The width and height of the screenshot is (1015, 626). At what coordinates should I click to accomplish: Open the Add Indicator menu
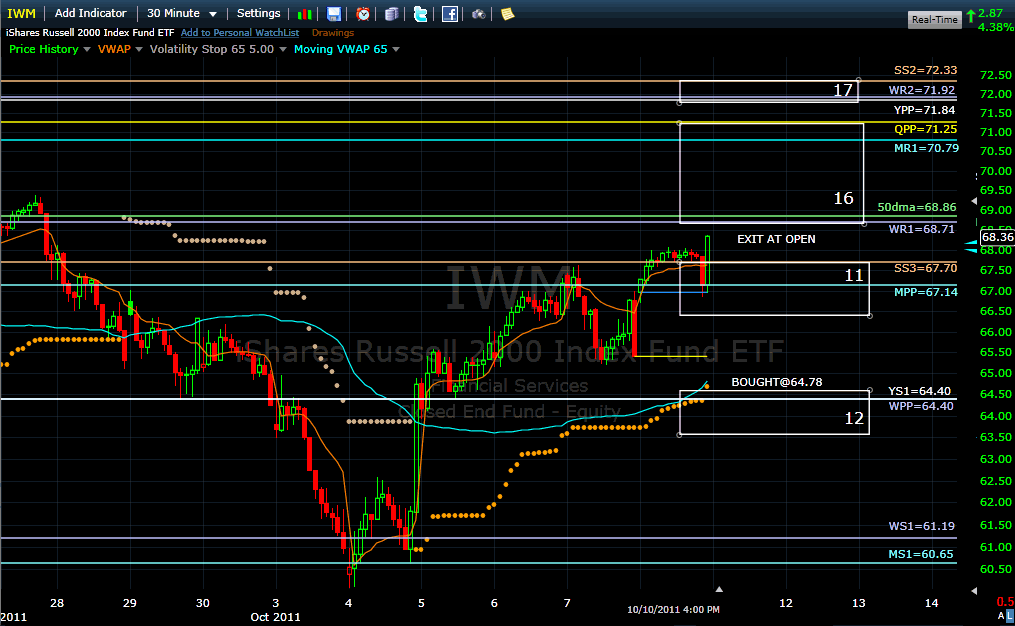pos(91,13)
